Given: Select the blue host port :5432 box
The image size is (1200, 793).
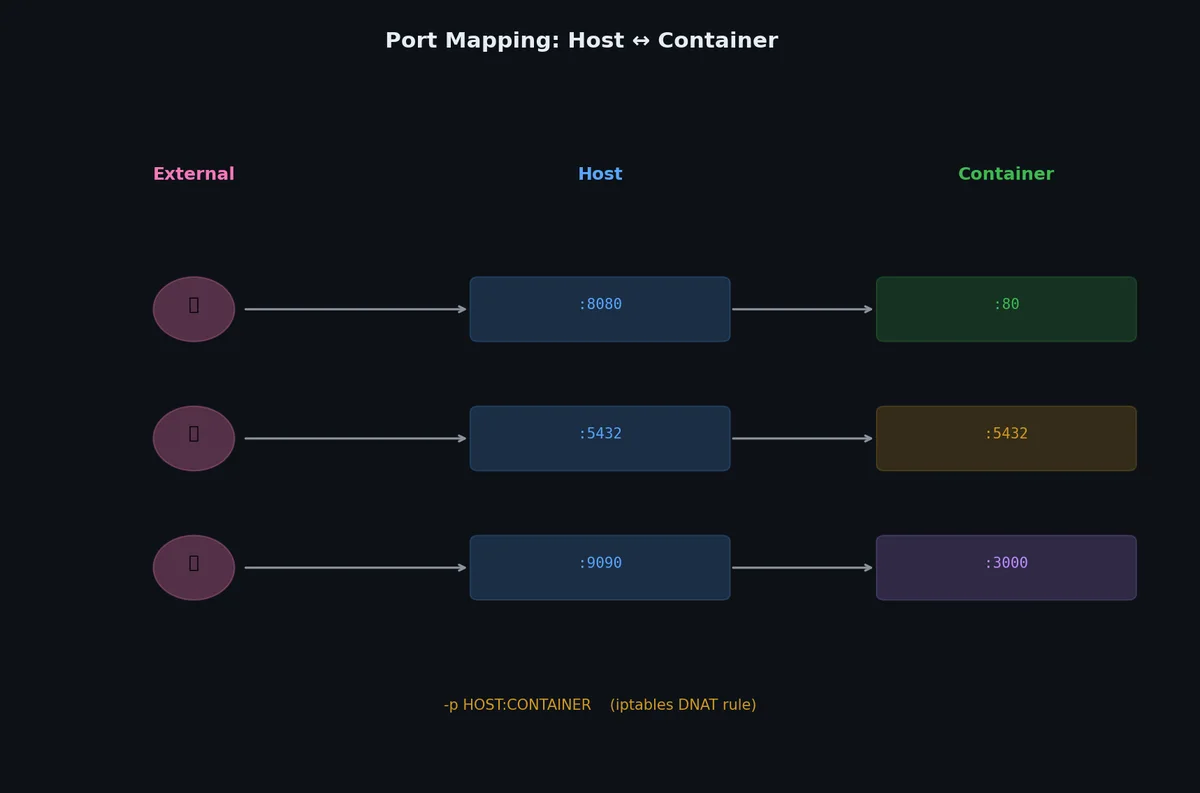Looking at the screenshot, I should (600, 438).
